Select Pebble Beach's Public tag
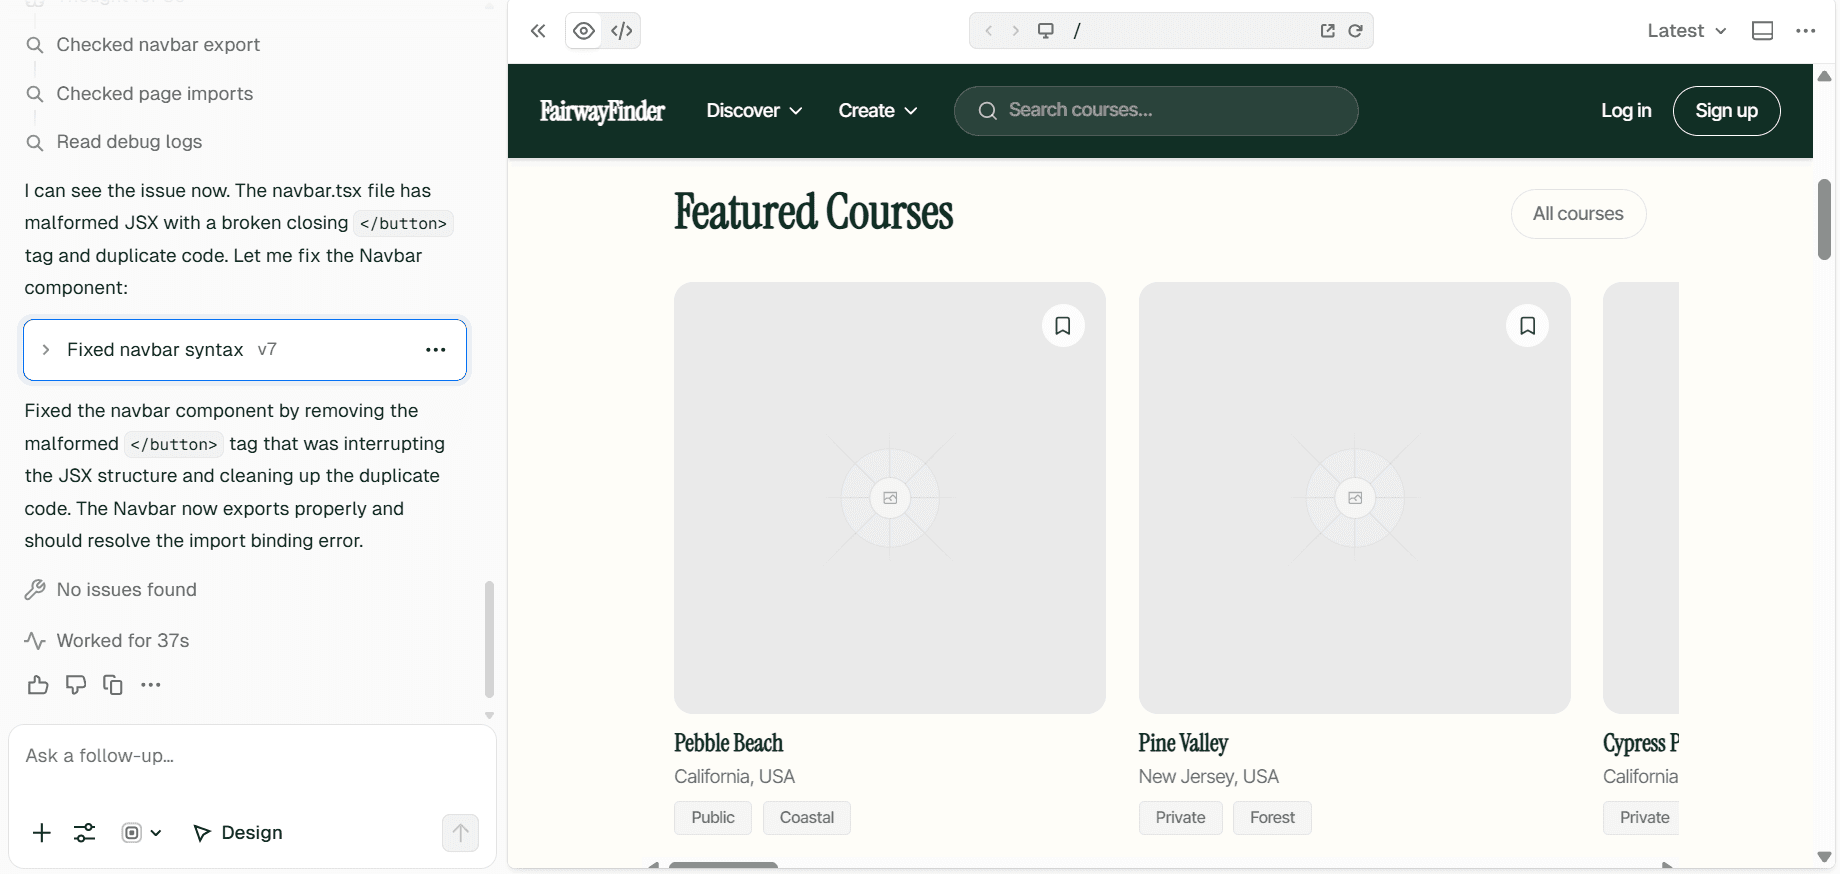This screenshot has width=1840, height=874. [713, 818]
